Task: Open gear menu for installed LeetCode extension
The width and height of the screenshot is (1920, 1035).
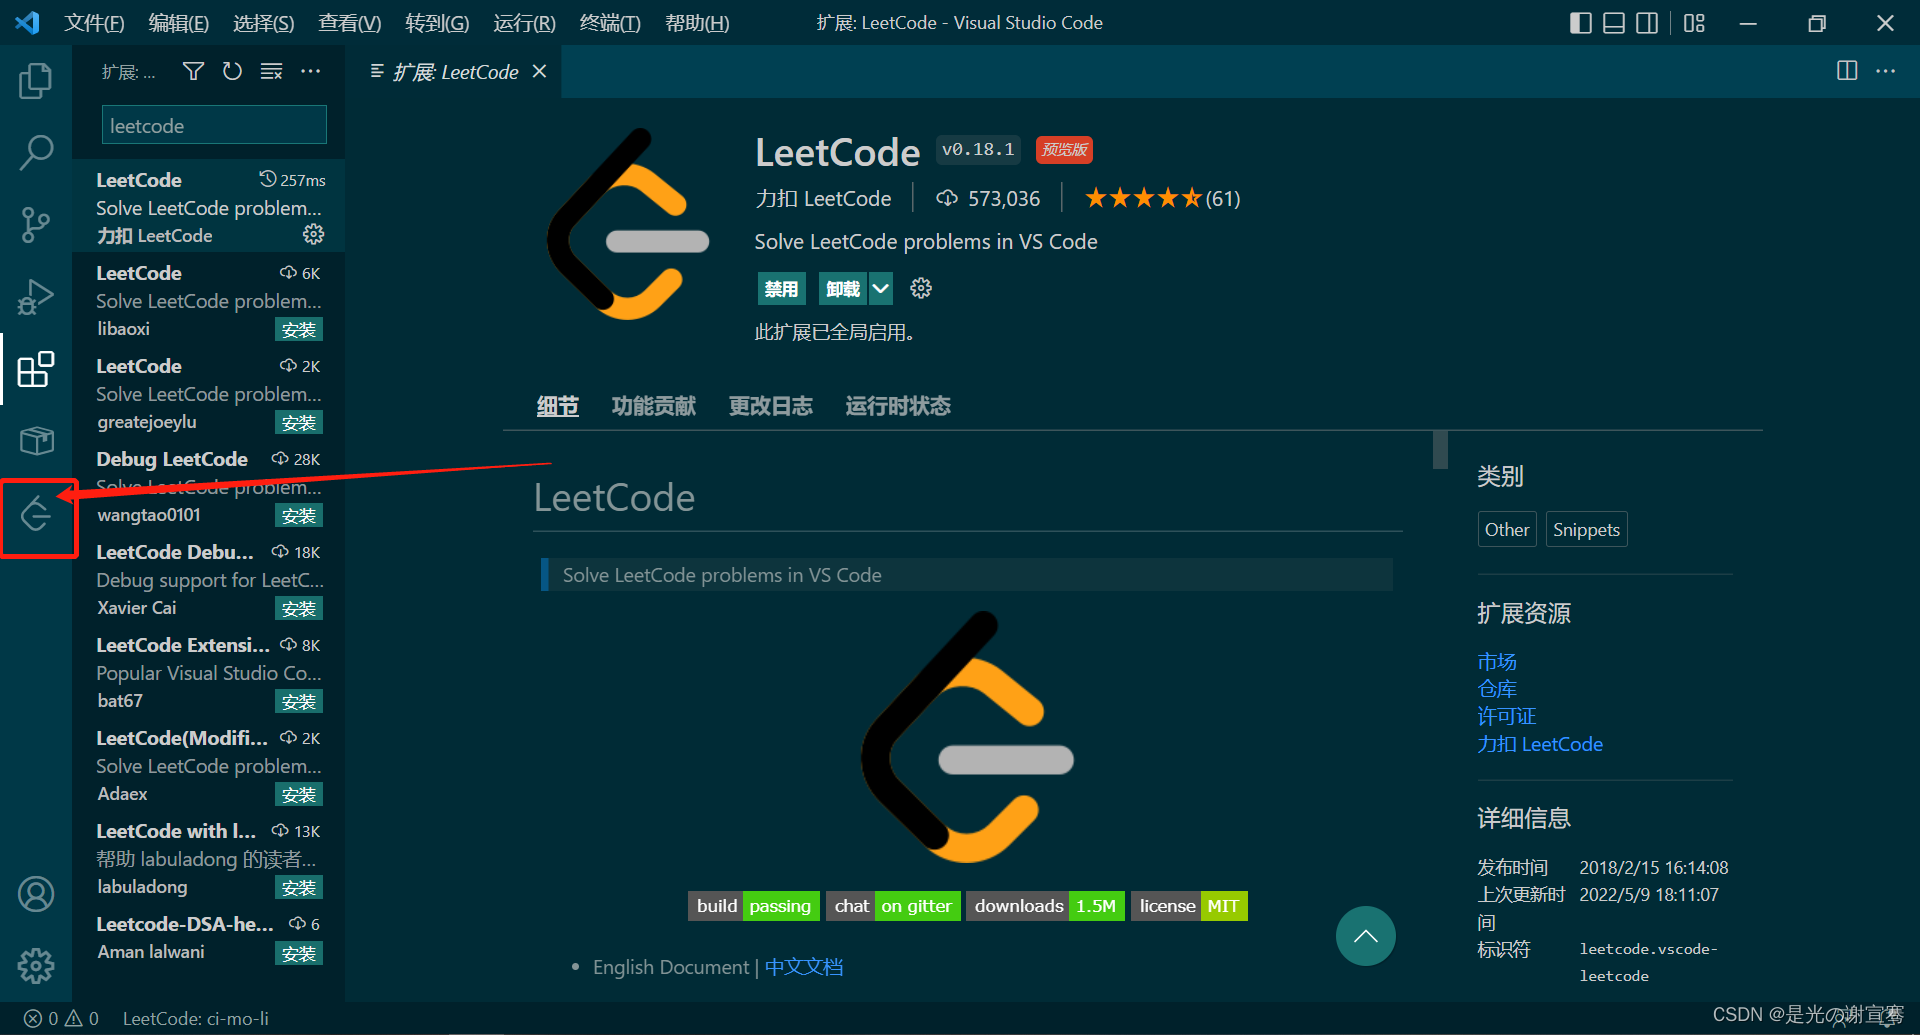Action: [x=314, y=234]
